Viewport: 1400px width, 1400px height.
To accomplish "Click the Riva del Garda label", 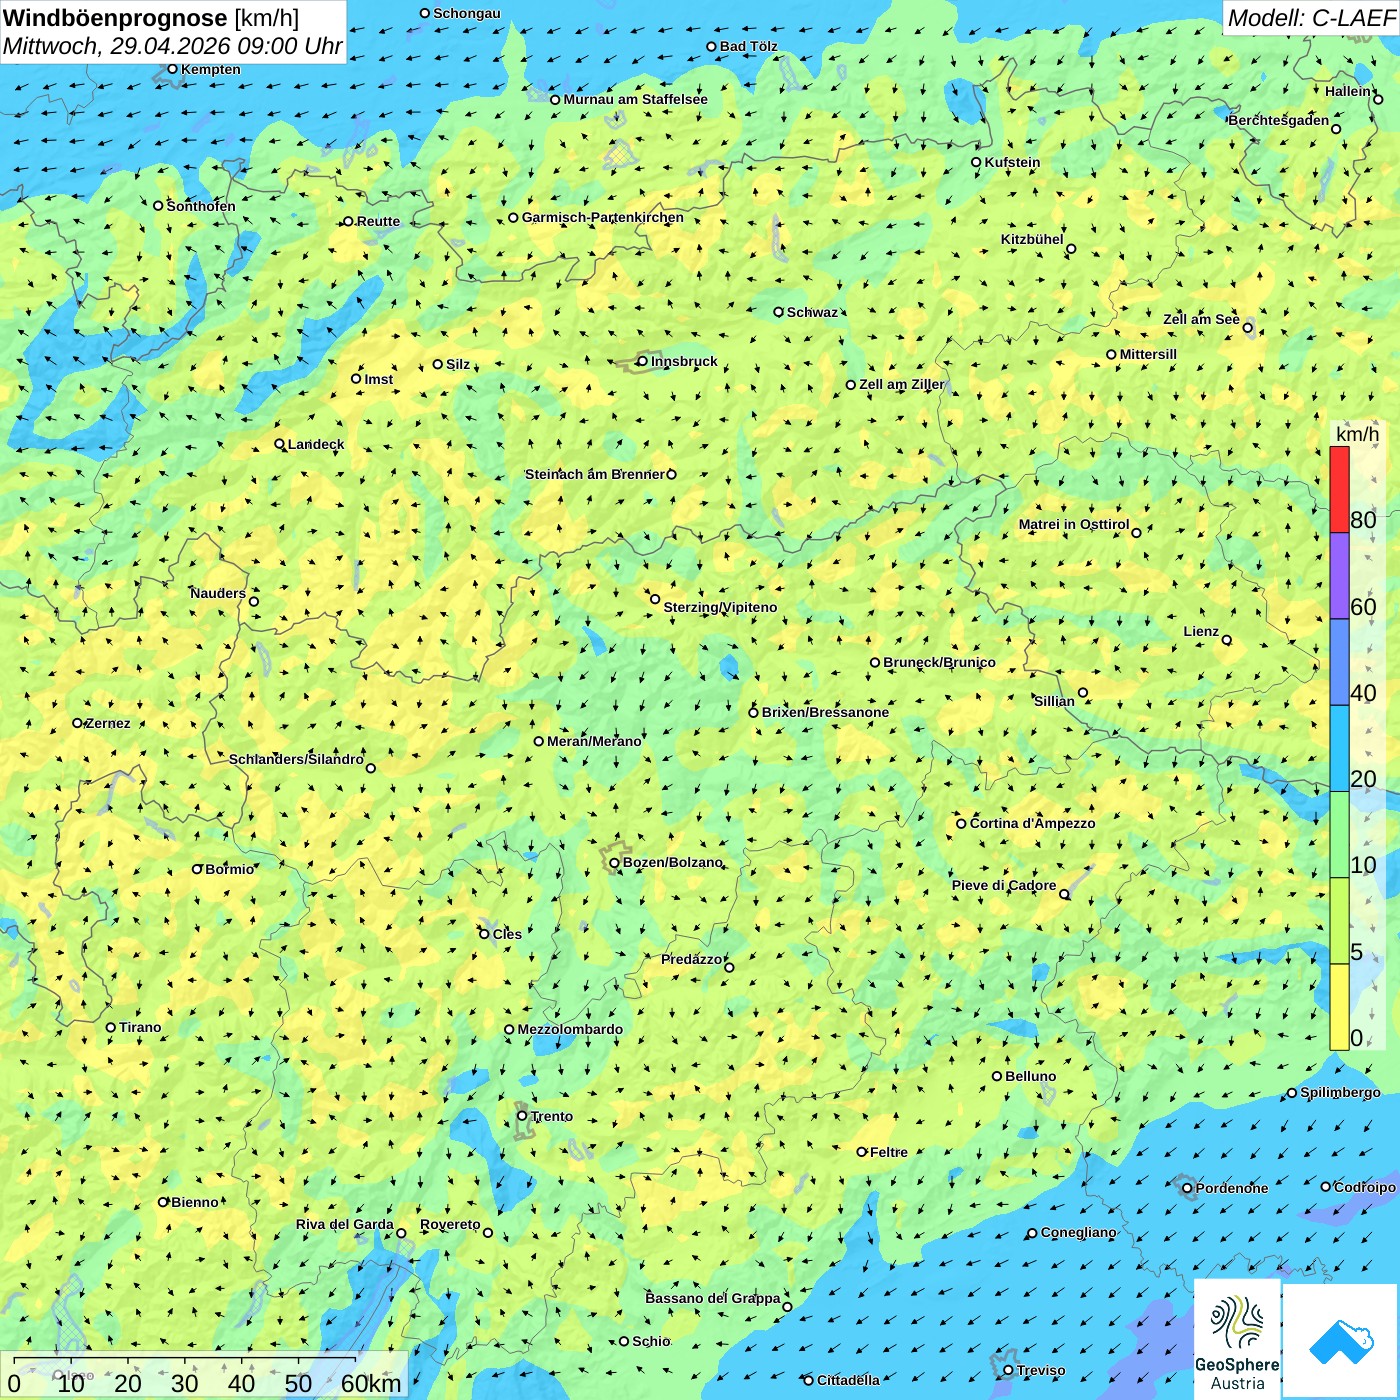I will click(344, 1224).
